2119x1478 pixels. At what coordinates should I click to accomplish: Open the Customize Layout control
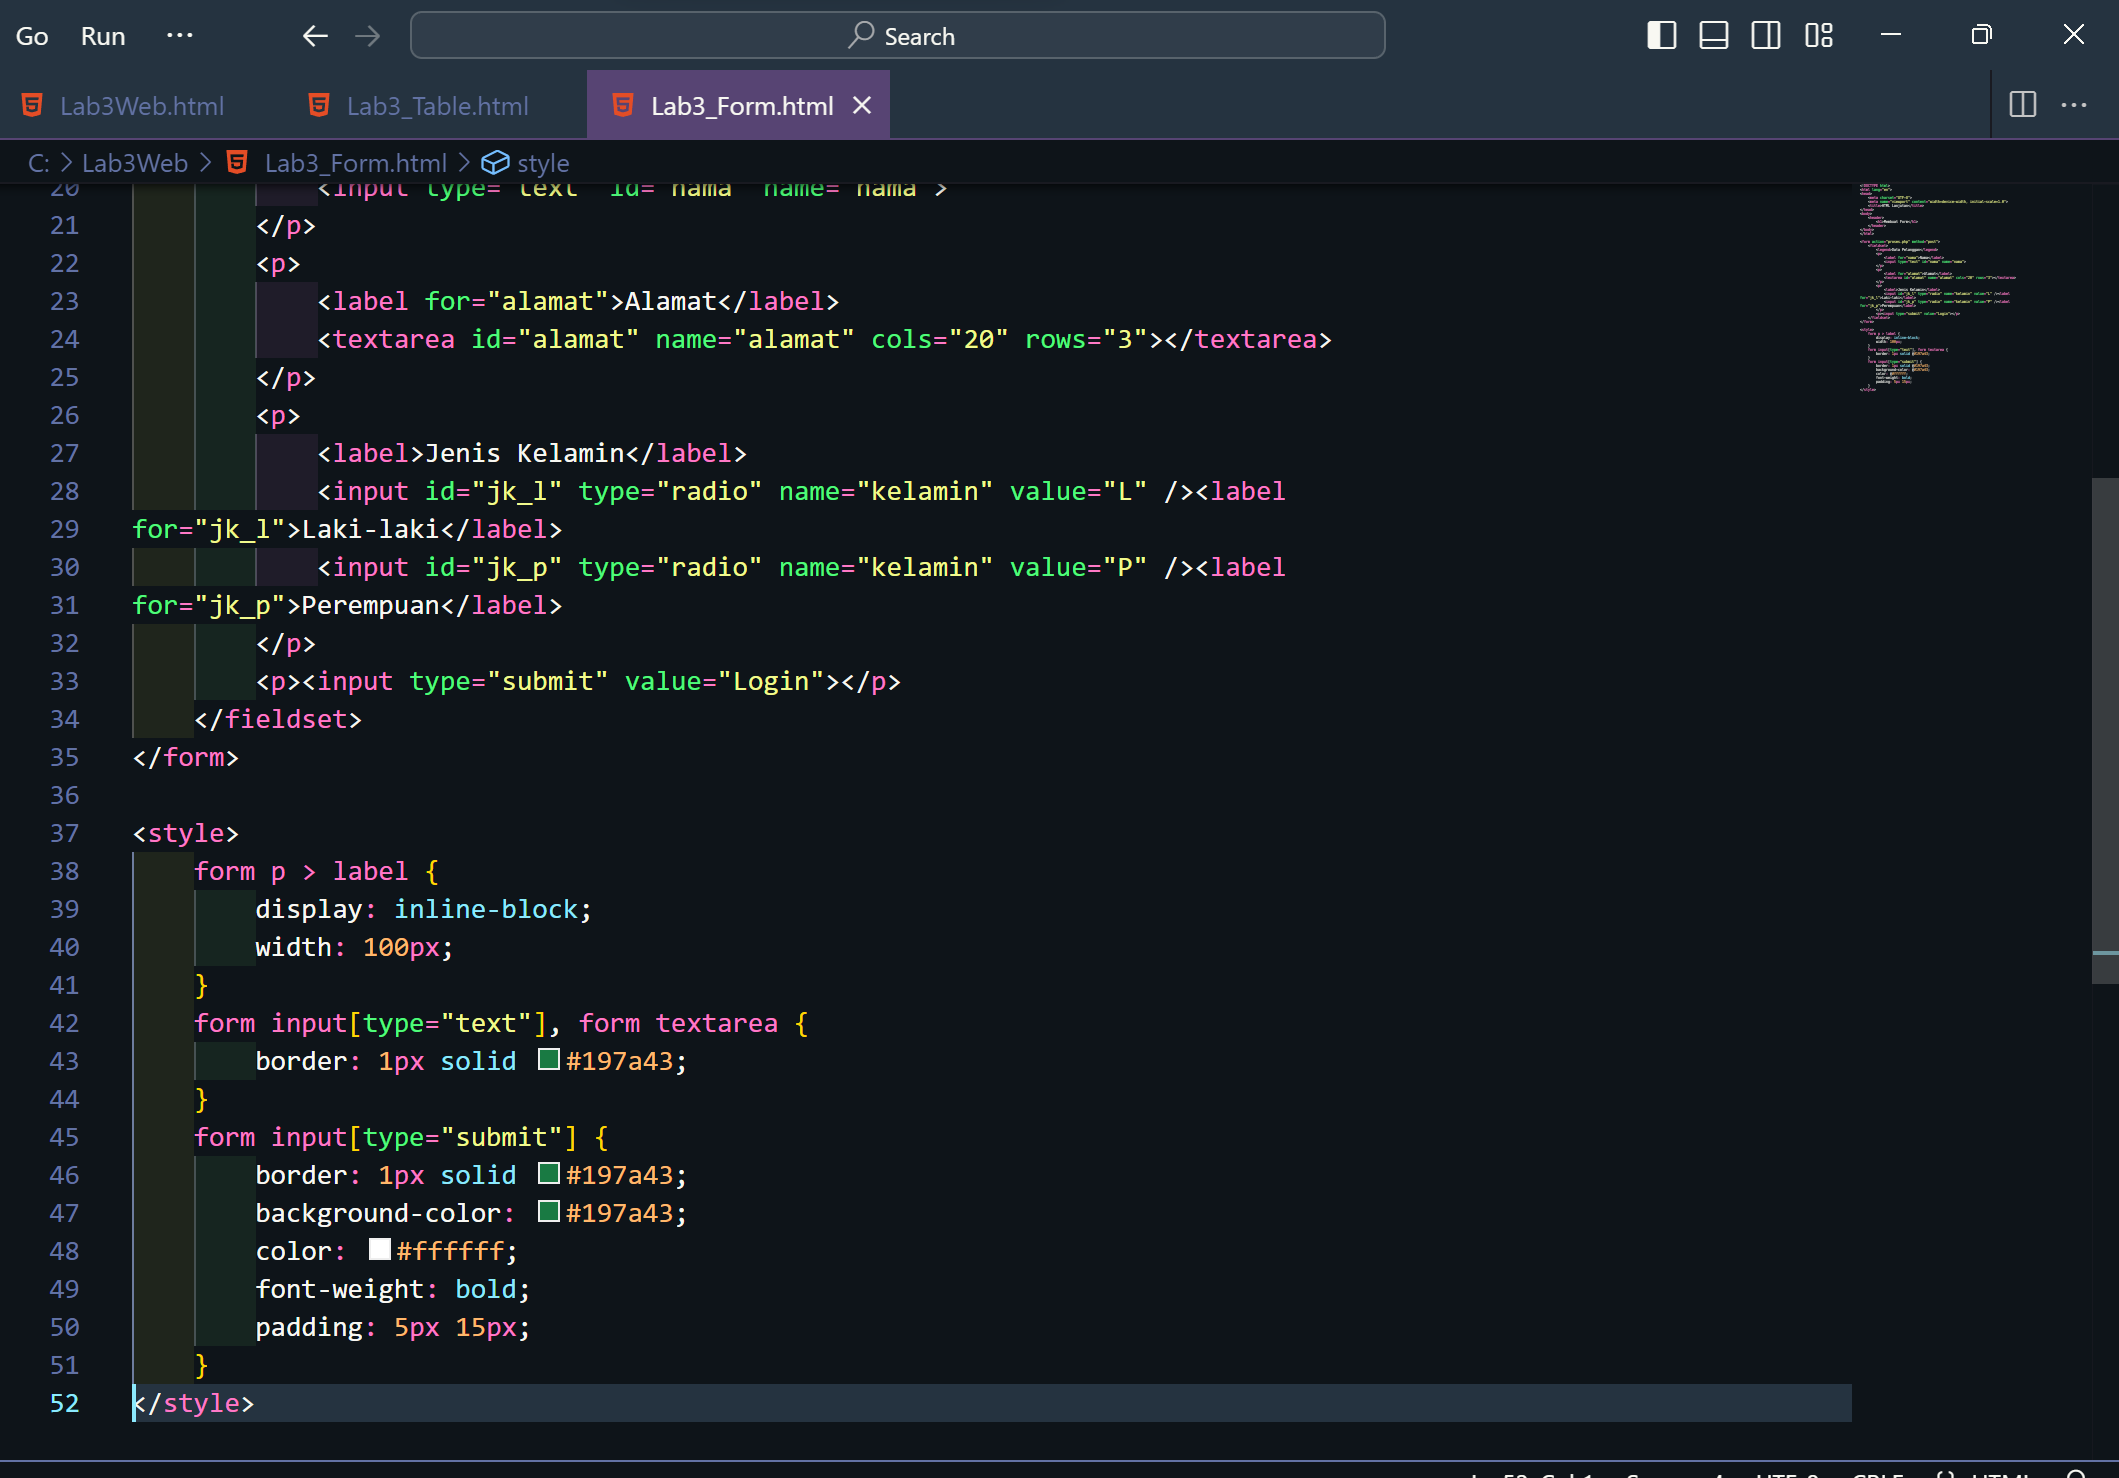coord(1819,35)
